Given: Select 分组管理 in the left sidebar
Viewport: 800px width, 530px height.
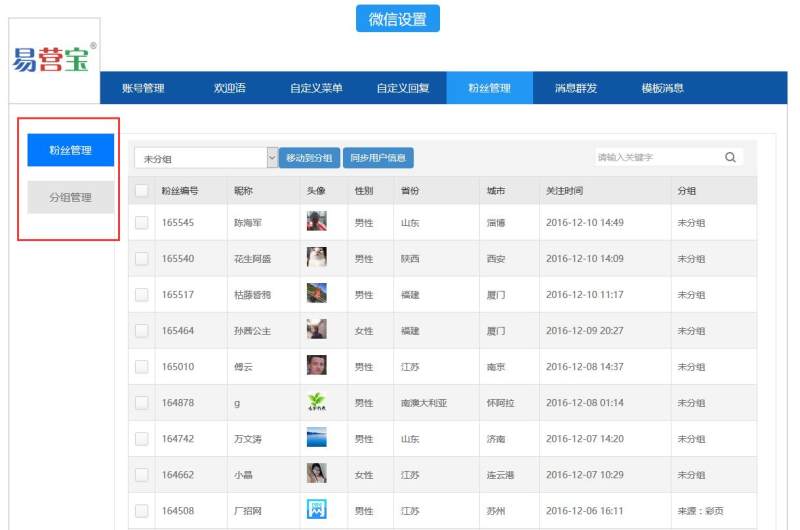Looking at the screenshot, I should (x=70, y=197).
